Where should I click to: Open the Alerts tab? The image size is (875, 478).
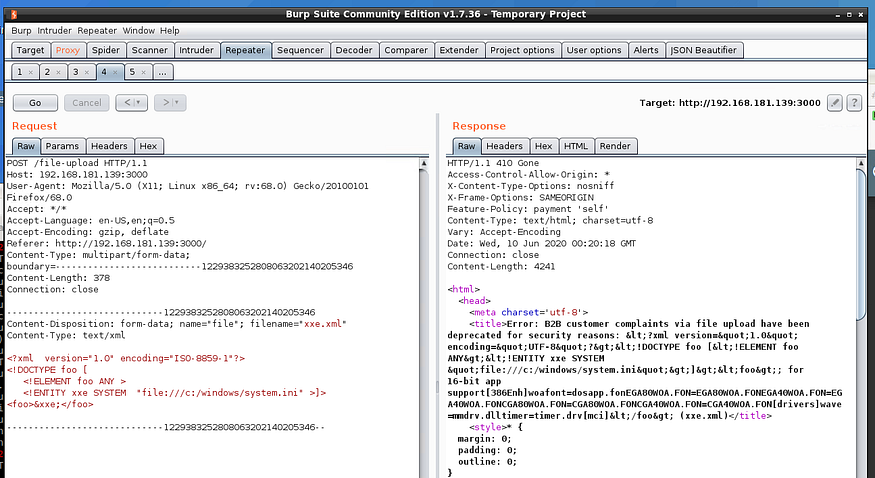[646, 50]
